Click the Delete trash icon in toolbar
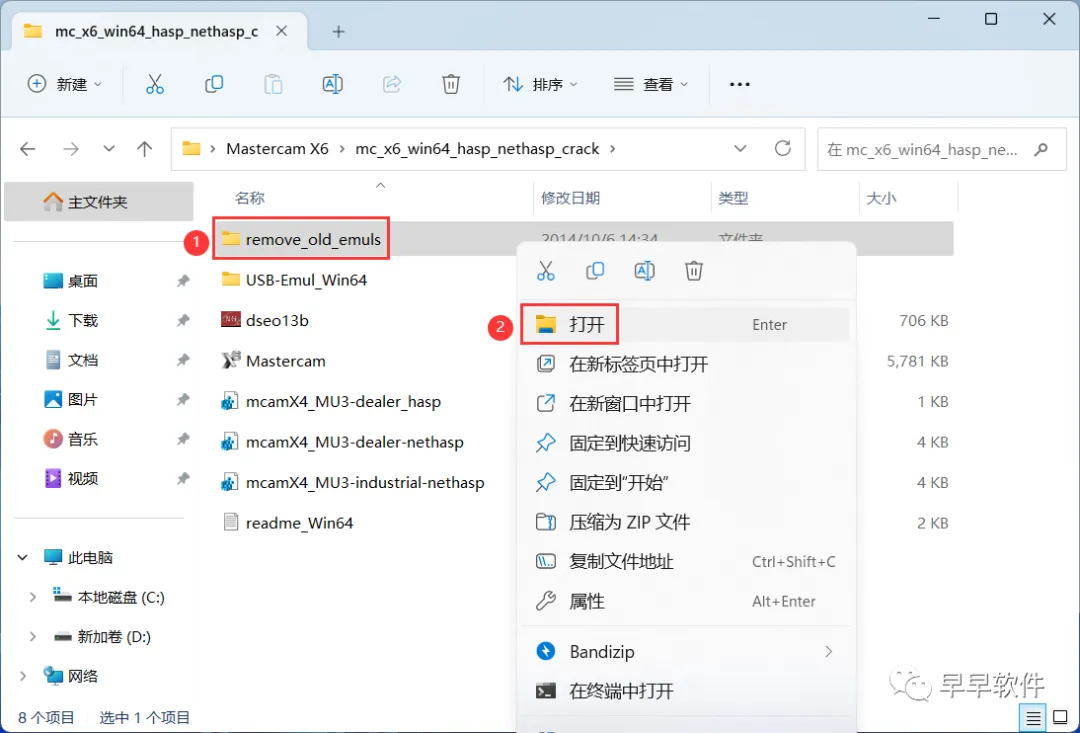 [x=450, y=84]
